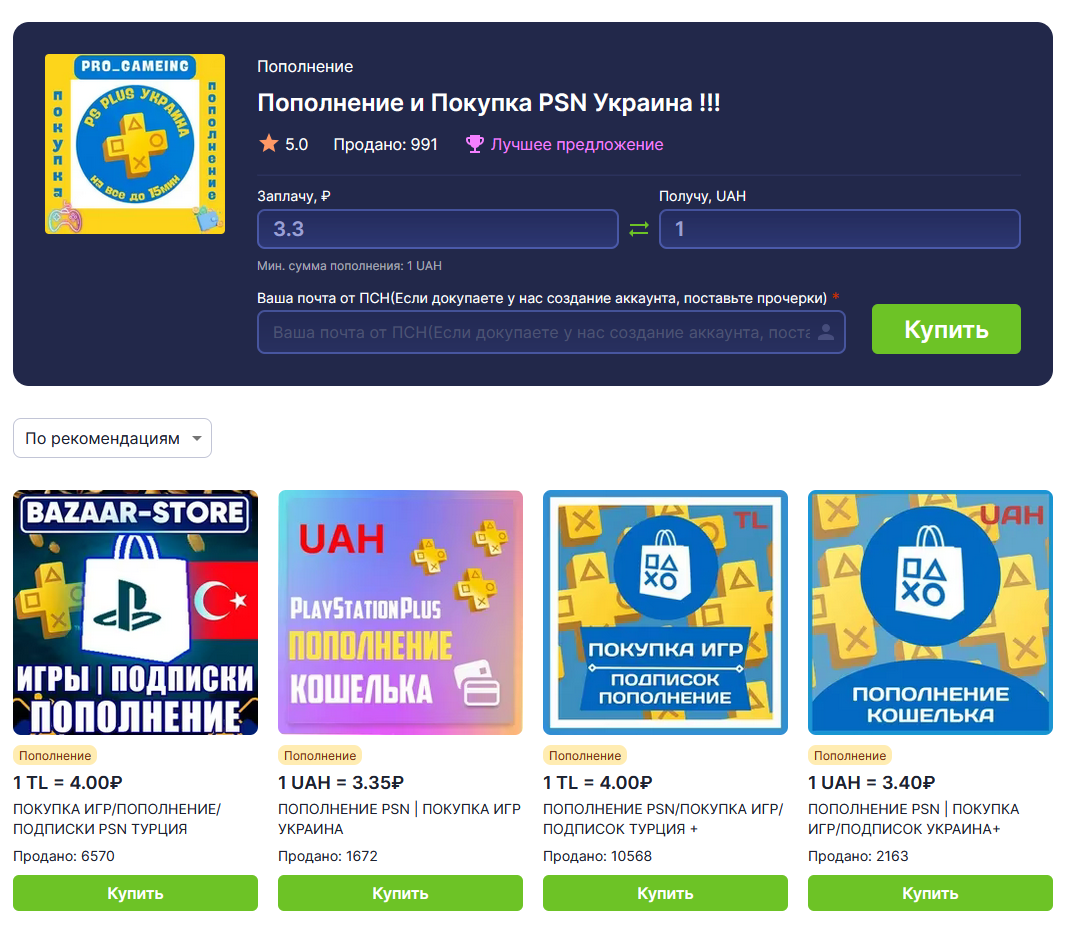The height and width of the screenshot is (929, 1071).
Task: Click the price '1 UAH = 3.40₽'
Action: (x=872, y=782)
